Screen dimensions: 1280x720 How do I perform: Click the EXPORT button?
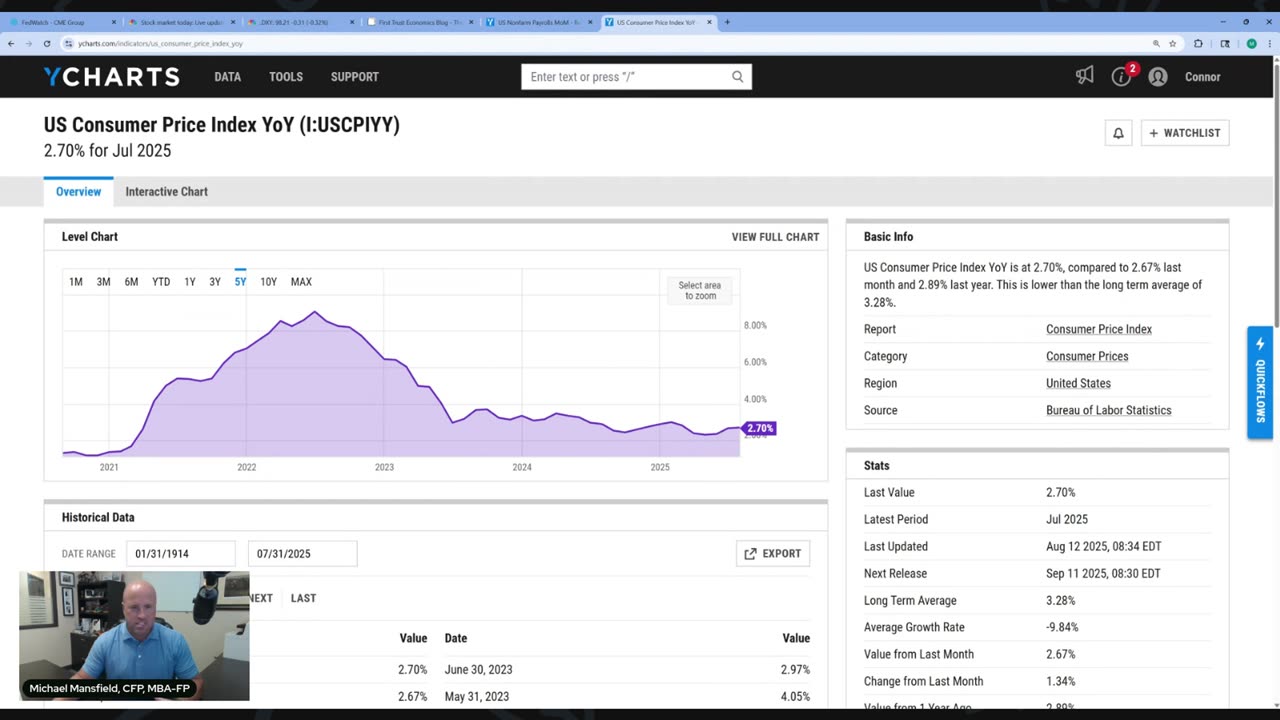tap(773, 554)
